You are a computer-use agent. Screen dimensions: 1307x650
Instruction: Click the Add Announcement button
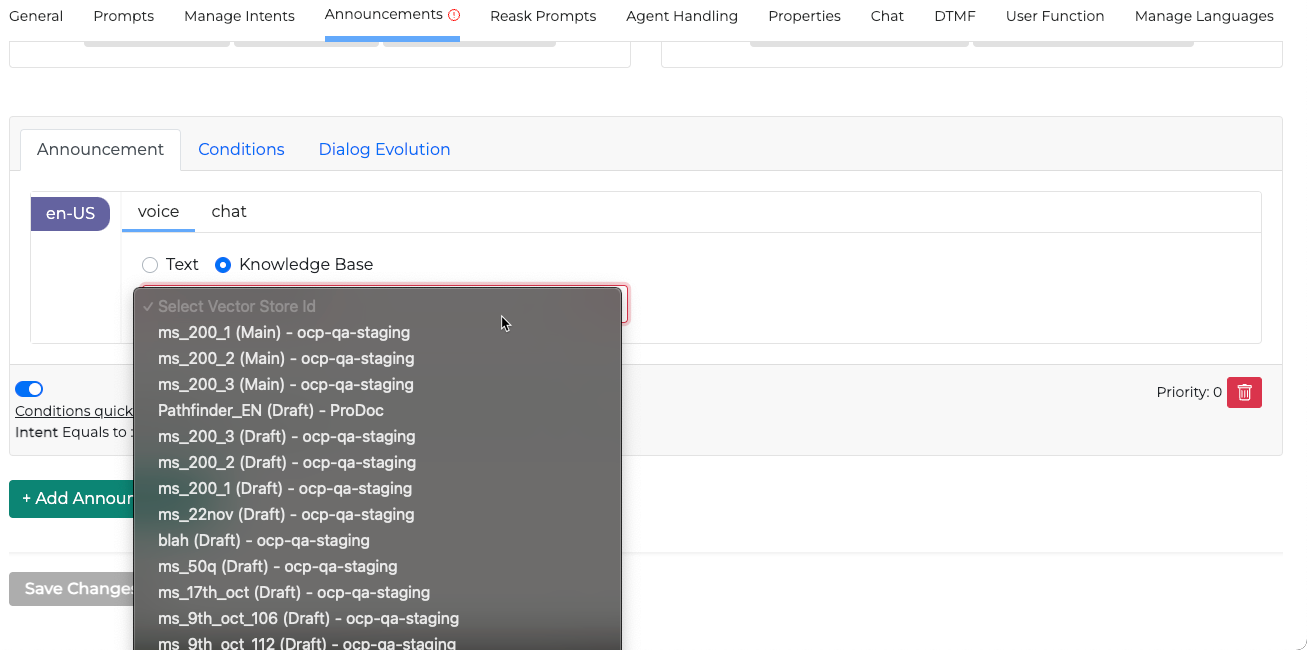point(72,498)
